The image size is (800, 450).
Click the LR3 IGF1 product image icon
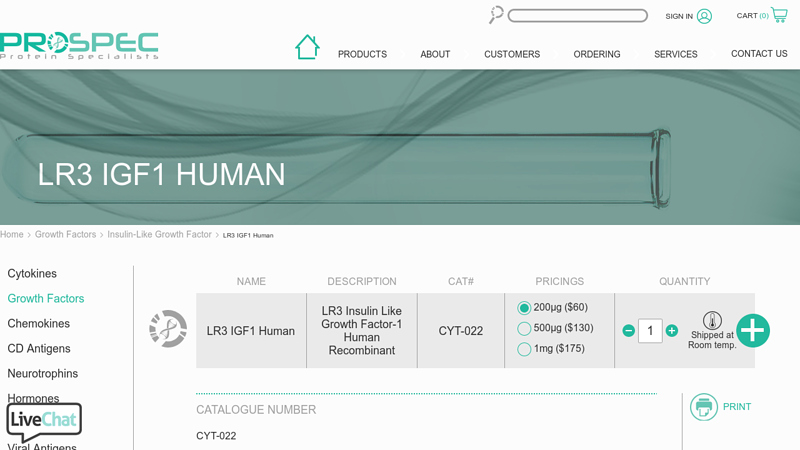(x=168, y=329)
